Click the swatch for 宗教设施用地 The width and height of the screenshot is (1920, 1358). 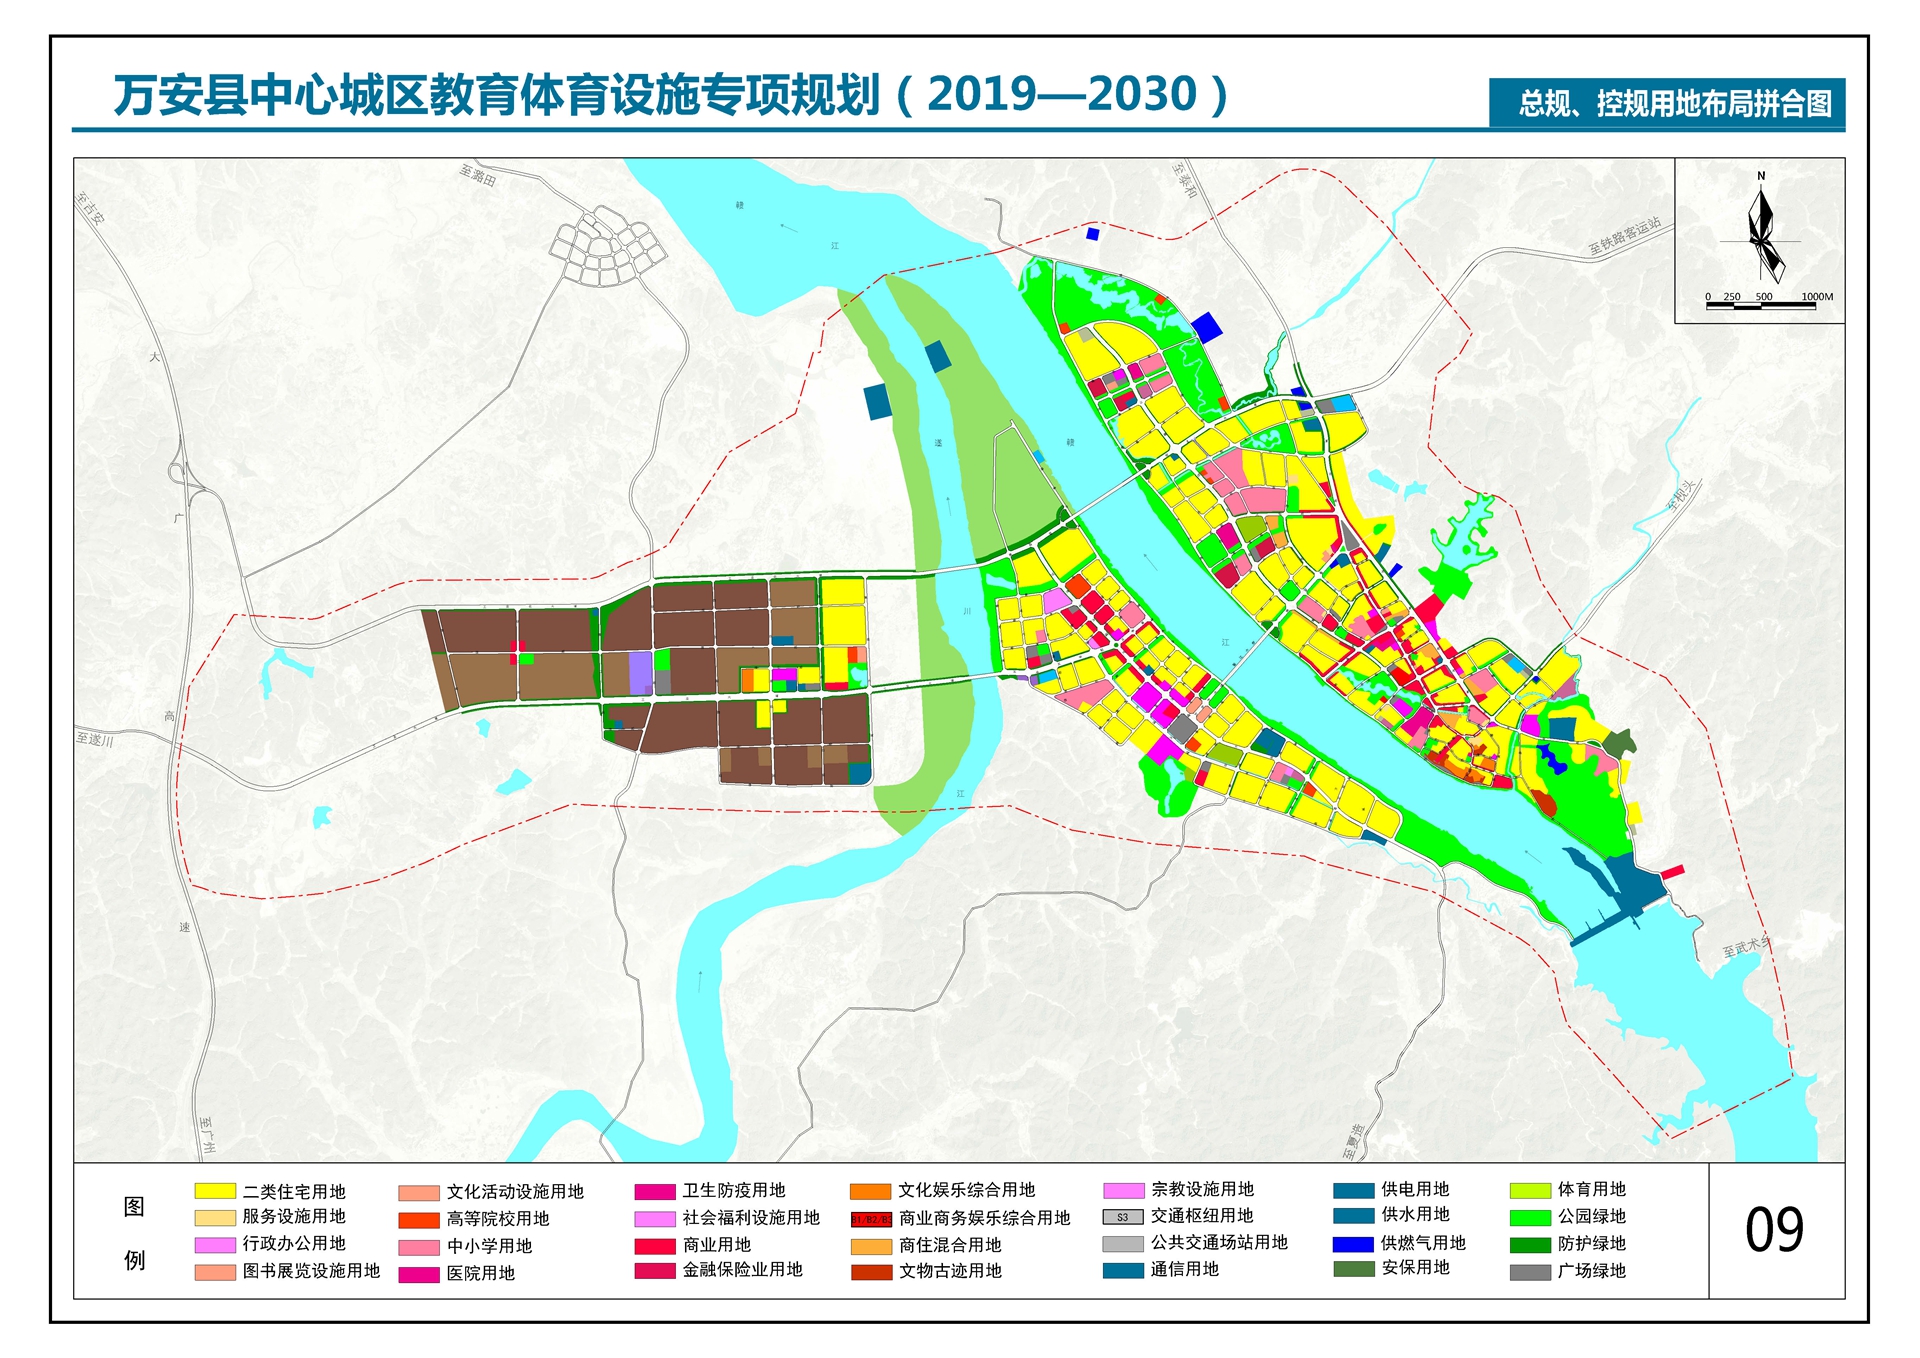tap(1123, 1190)
